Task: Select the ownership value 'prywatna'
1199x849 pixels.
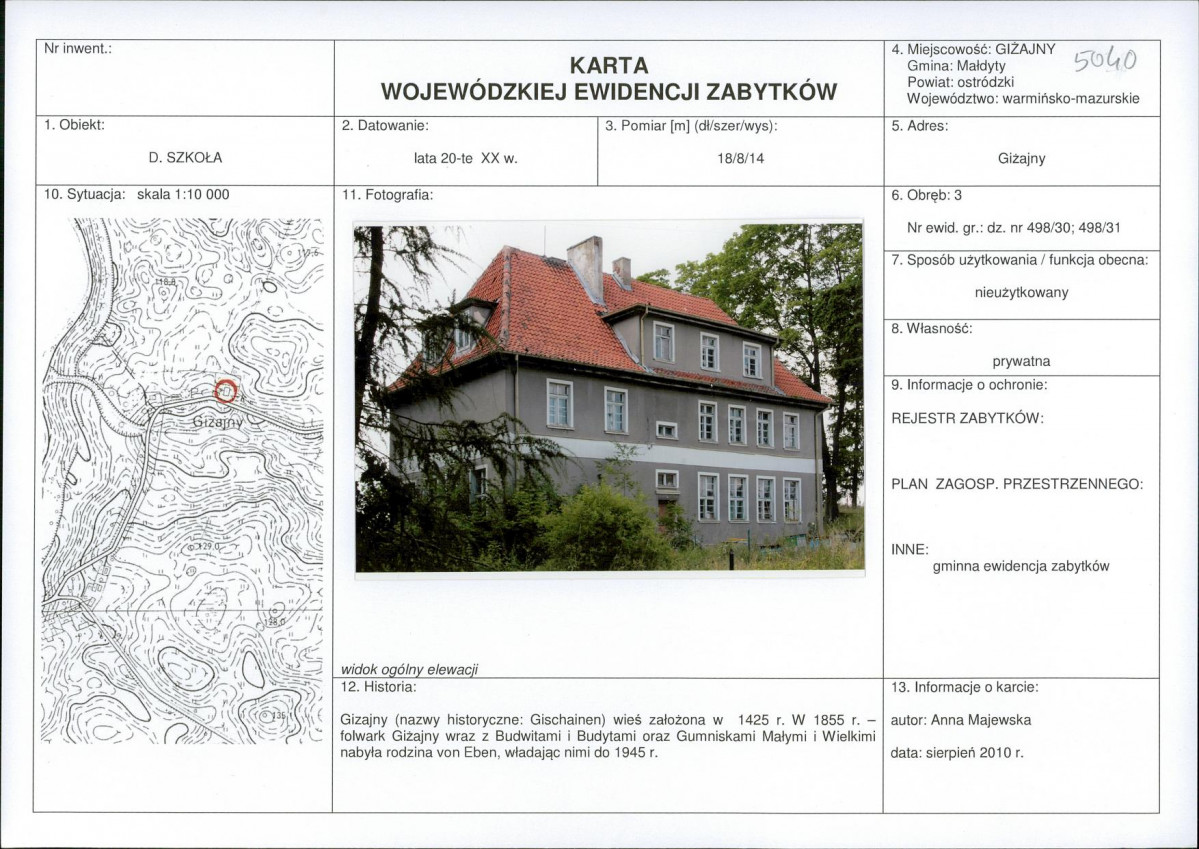Action: (x=1022, y=362)
